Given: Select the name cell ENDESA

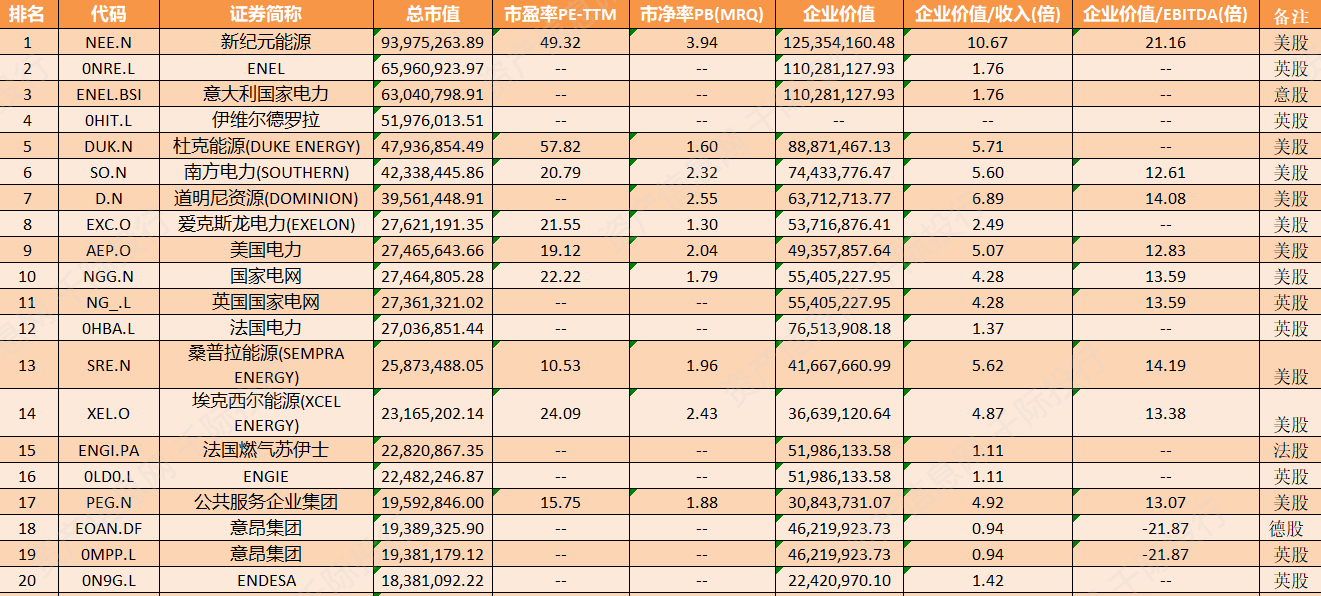Looking at the screenshot, I should coord(265,580).
